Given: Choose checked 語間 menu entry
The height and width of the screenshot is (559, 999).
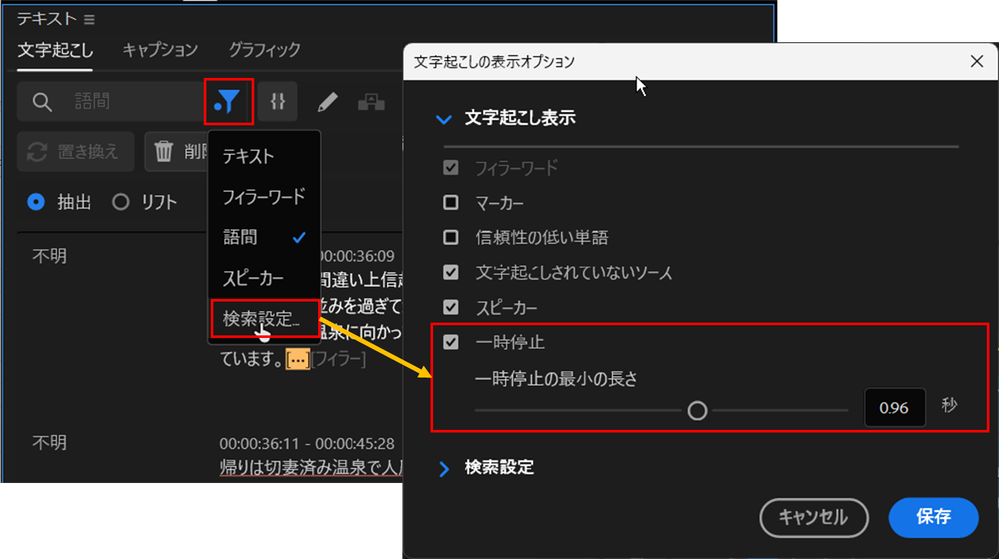Looking at the screenshot, I should [x=264, y=238].
